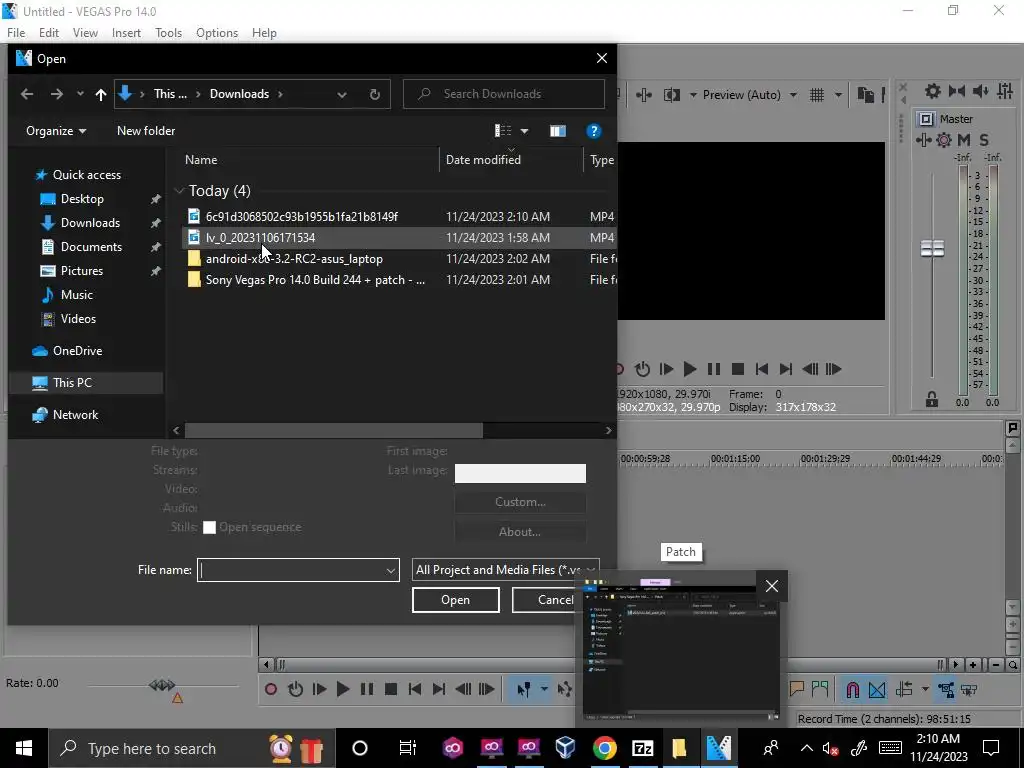This screenshot has height=768, width=1024.
Task: Open the Organize dropdown menu
Action: point(56,131)
